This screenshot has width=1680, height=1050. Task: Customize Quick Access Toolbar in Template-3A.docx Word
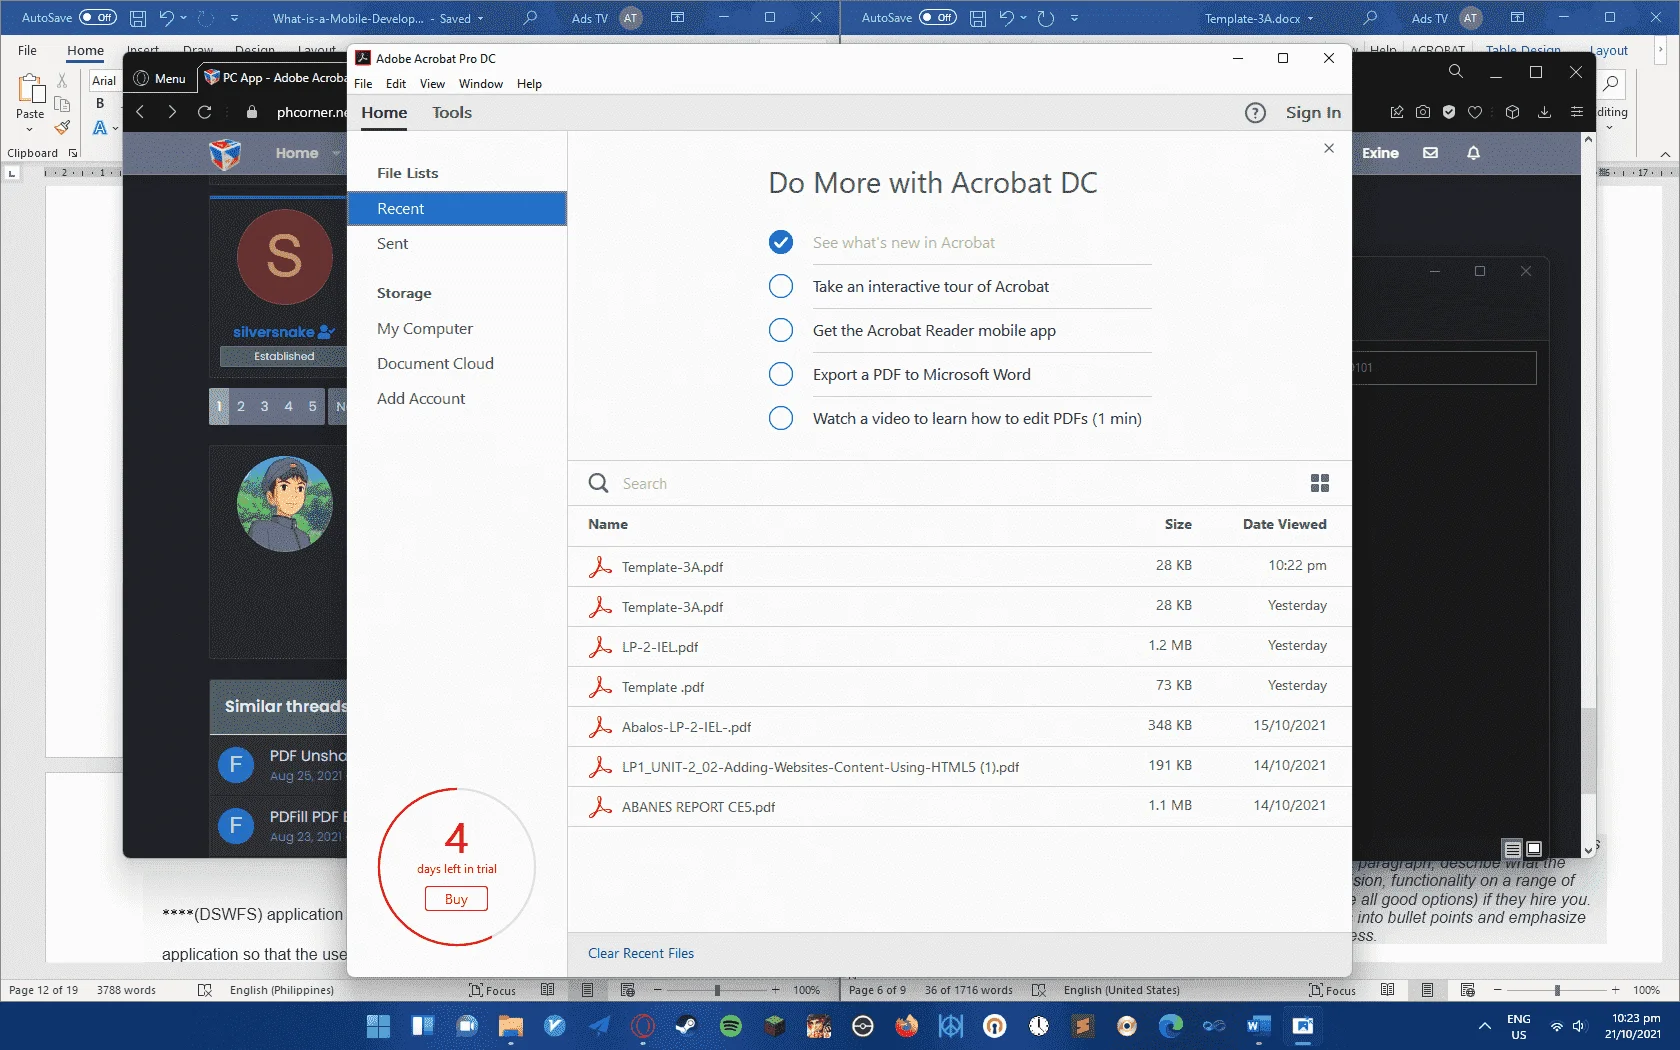[x=1074, y=18]
